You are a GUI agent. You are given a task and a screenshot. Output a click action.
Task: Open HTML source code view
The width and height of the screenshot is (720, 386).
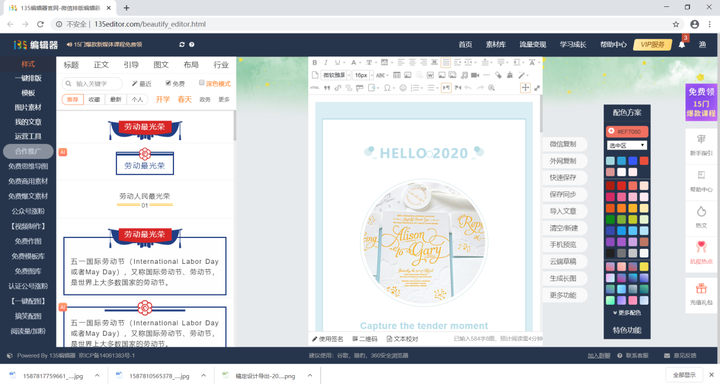(x=315, y=88)
